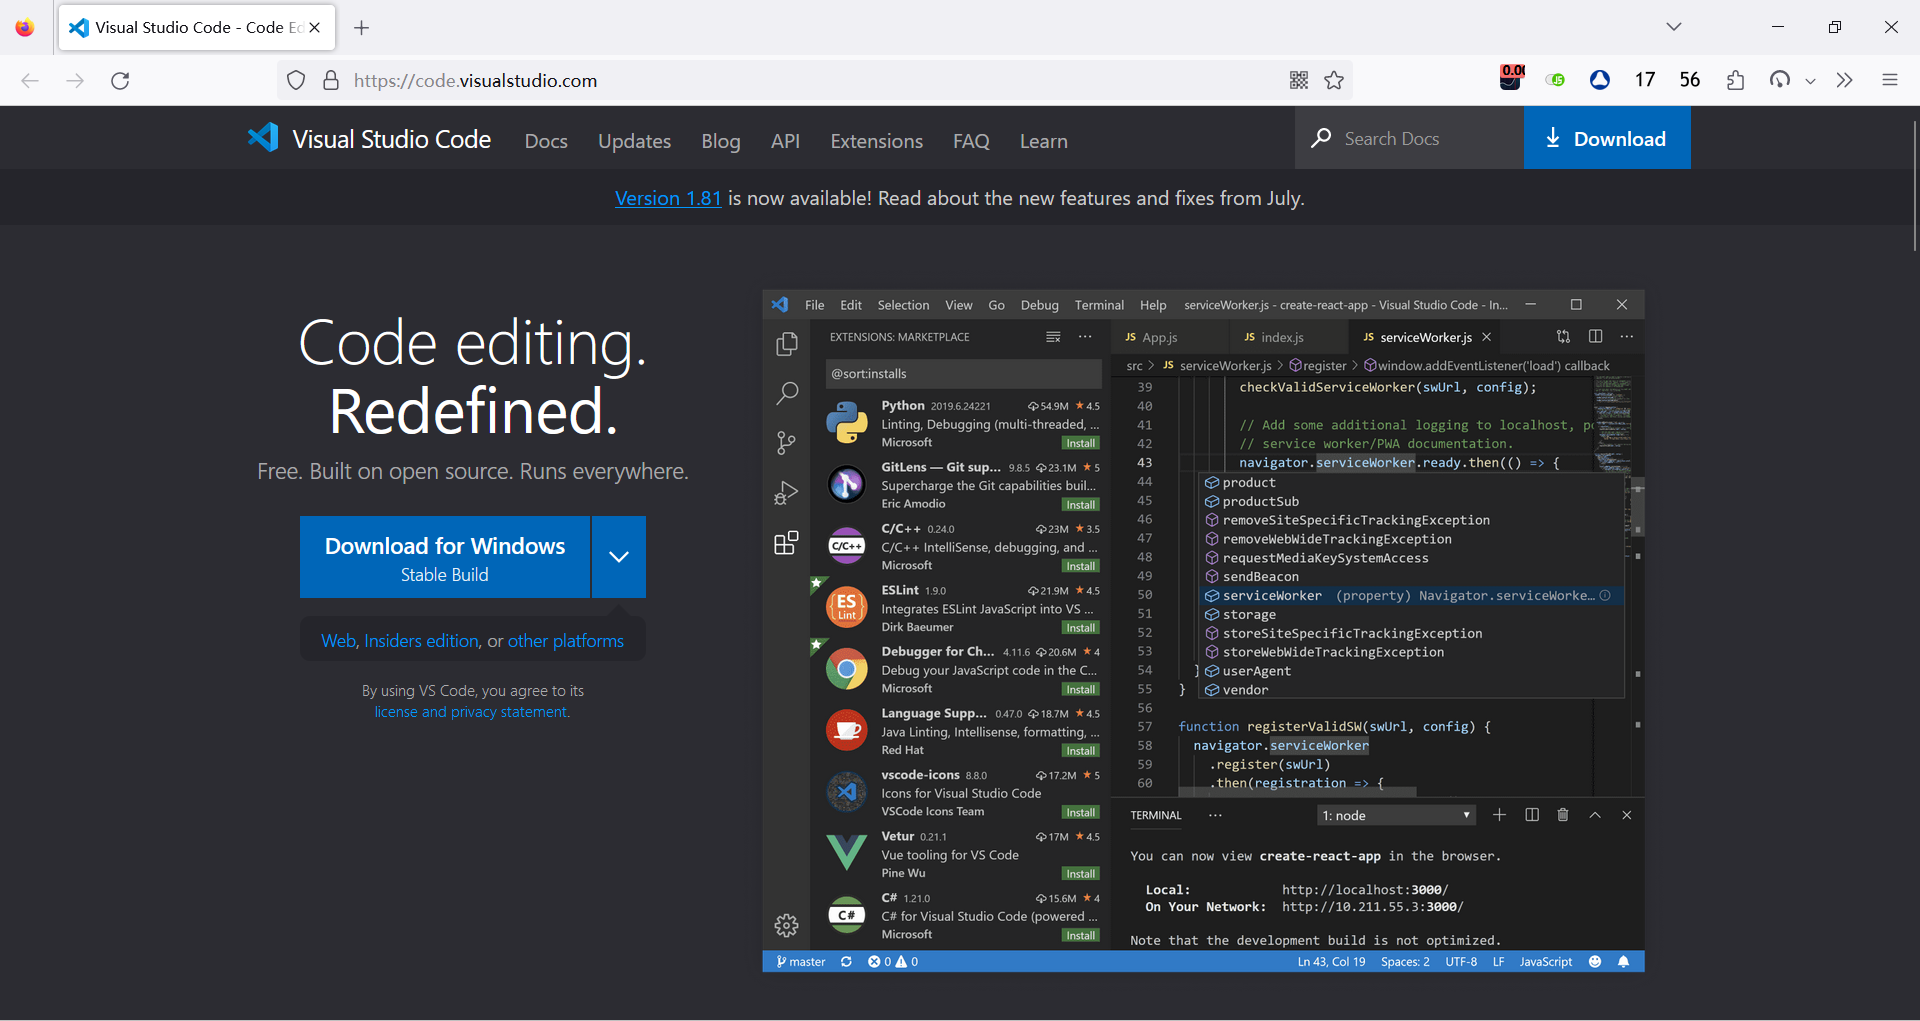The width and height of the screenshot is (1920, 1021).
Task: Click the 'Code editing. Redefined.' heading
Action: click(x=473, y=377)
